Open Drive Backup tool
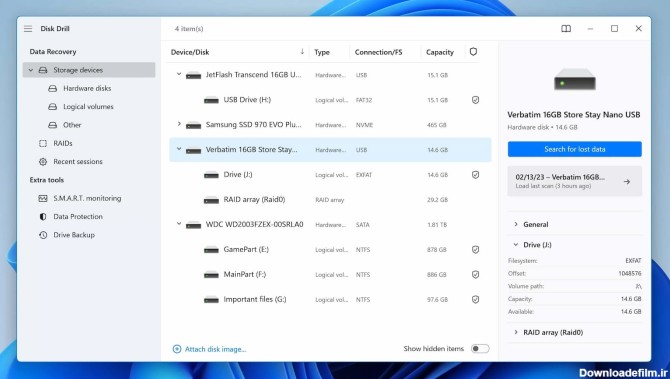Viewport: 670px width, 379px height. click(74, 235)
